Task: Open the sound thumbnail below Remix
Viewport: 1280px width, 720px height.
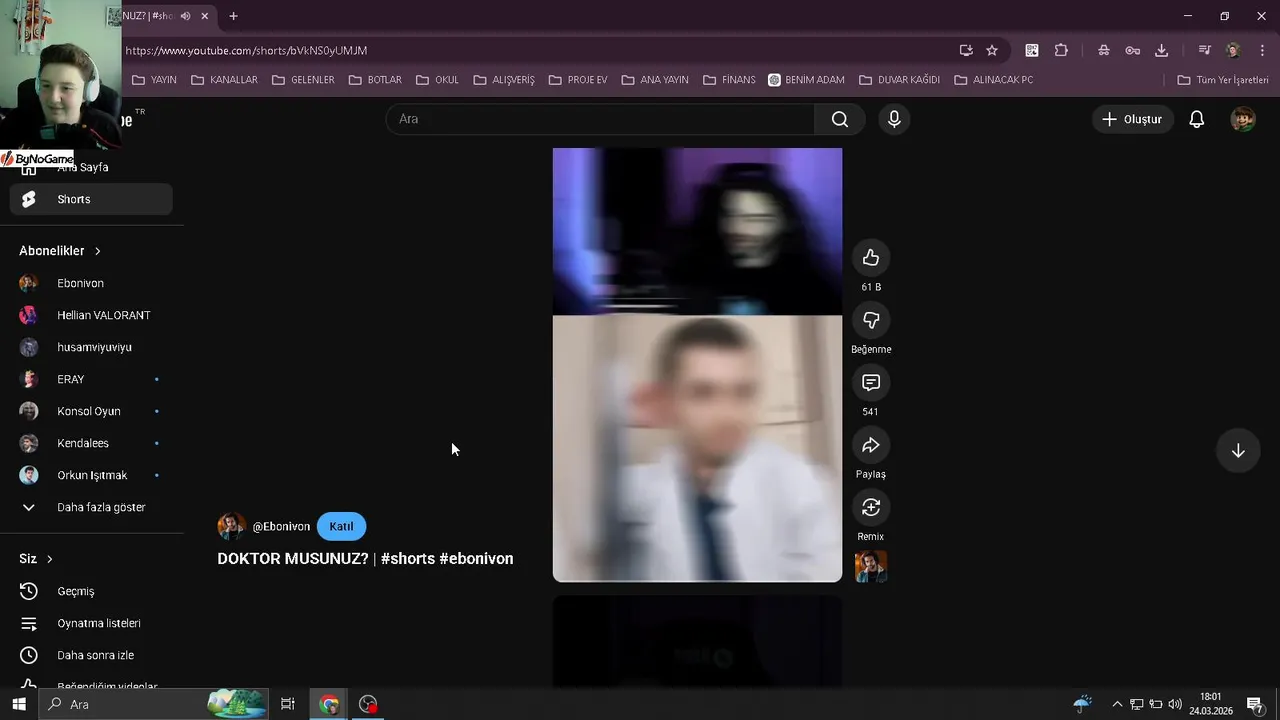Action: 871,566
